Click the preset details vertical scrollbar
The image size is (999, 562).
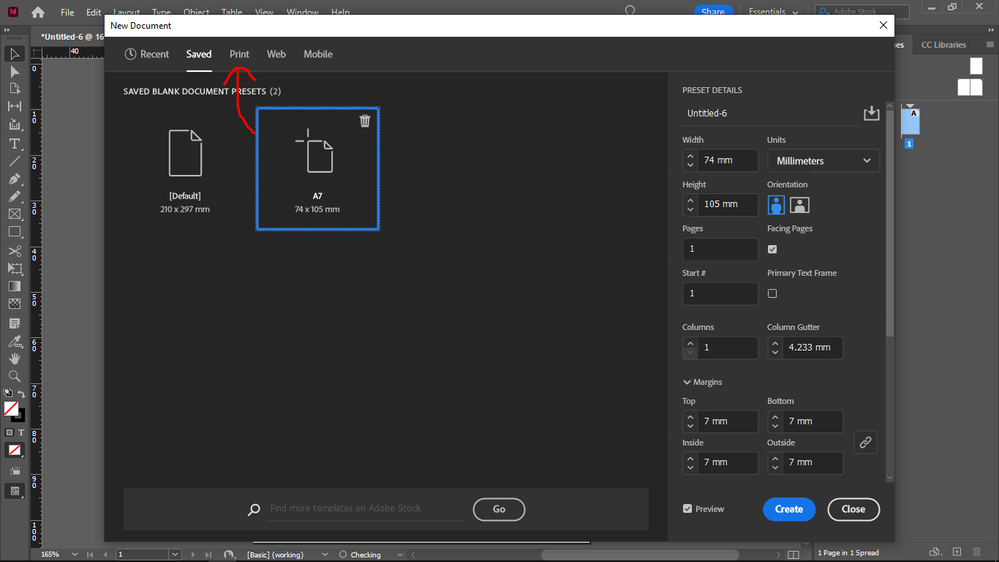click(890, 220)
